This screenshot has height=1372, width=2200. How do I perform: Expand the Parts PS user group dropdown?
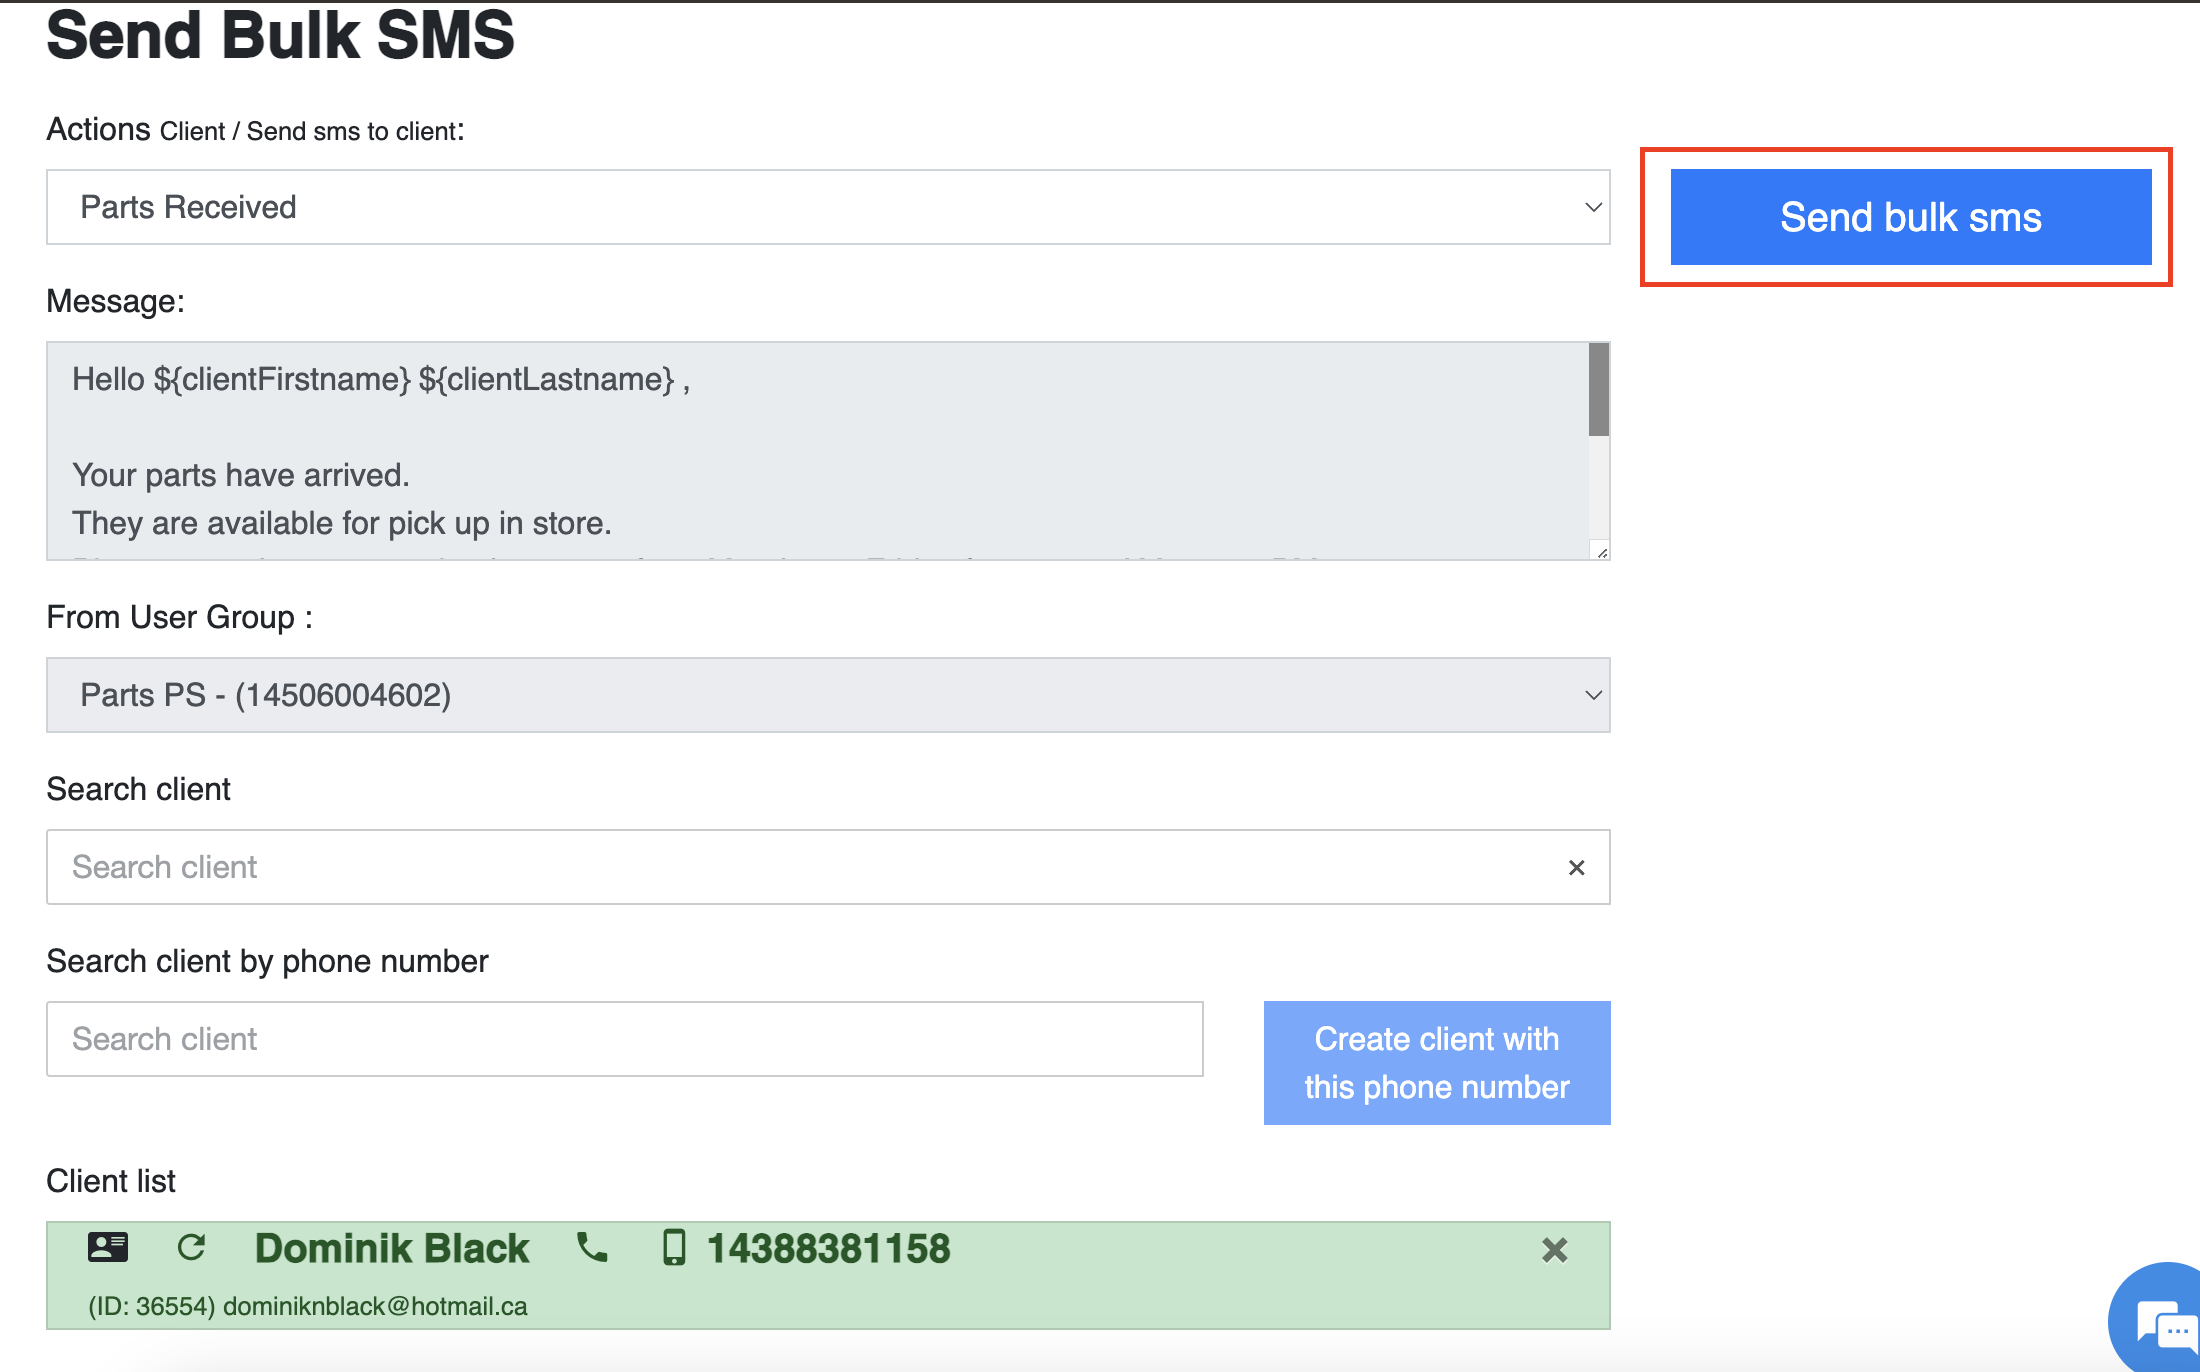click(828, 695)
